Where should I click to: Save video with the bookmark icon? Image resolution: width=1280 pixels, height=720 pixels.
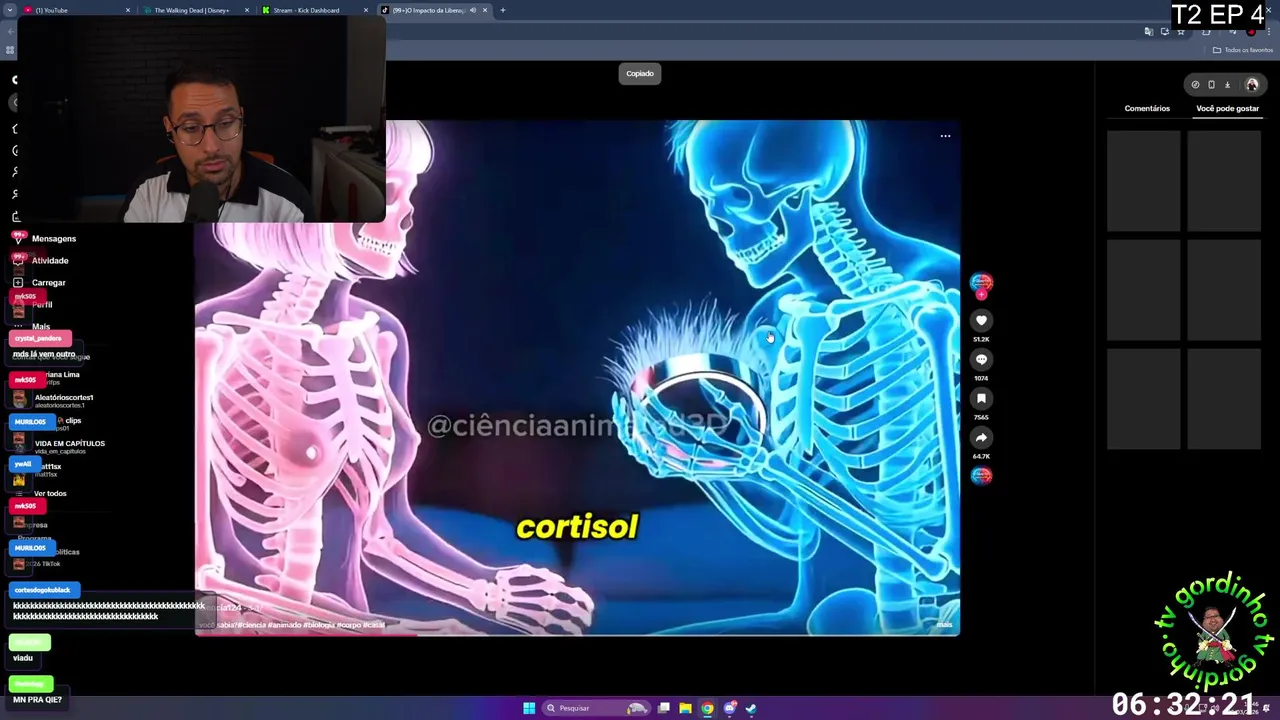coord(981,398)
